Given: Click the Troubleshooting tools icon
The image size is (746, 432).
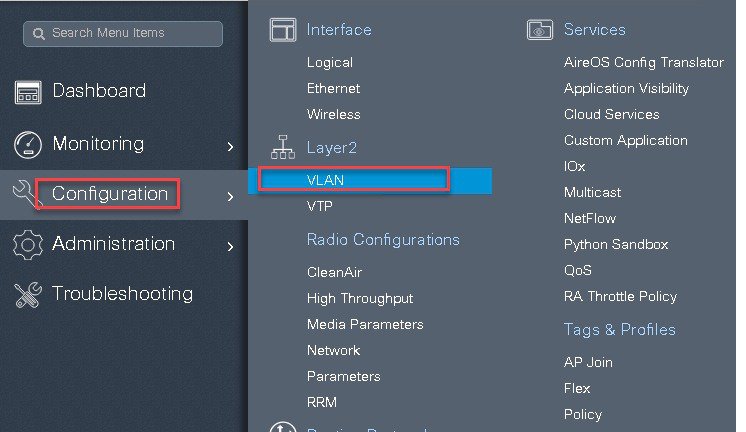Looking at the screenshot, I should click(28, 295).
